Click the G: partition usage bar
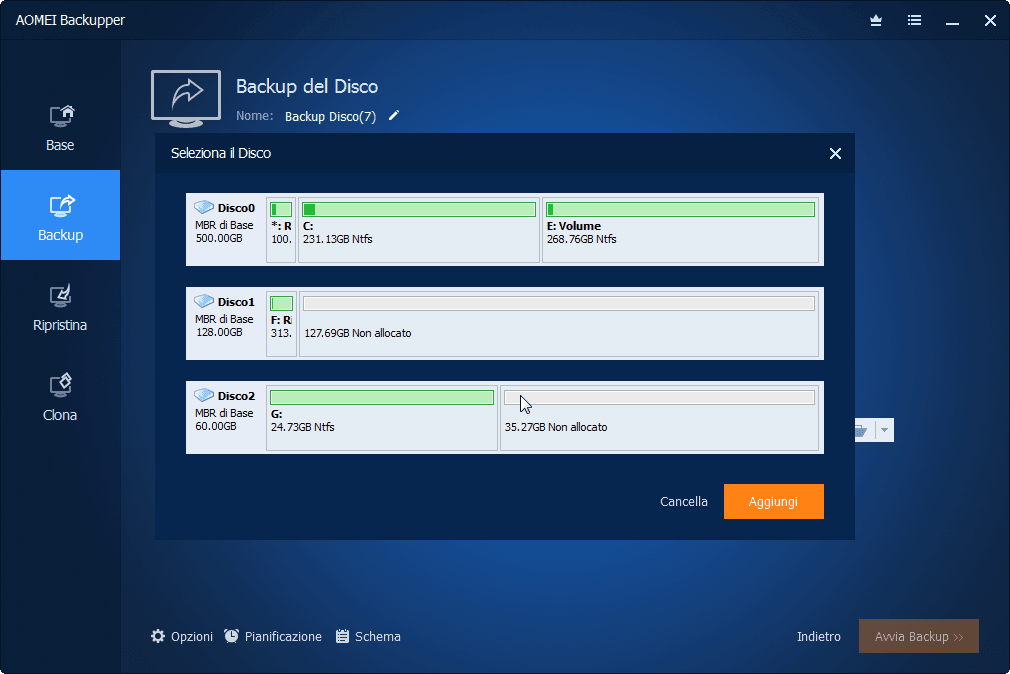Viewport: 1010px width, 674px height. point(382,398)
